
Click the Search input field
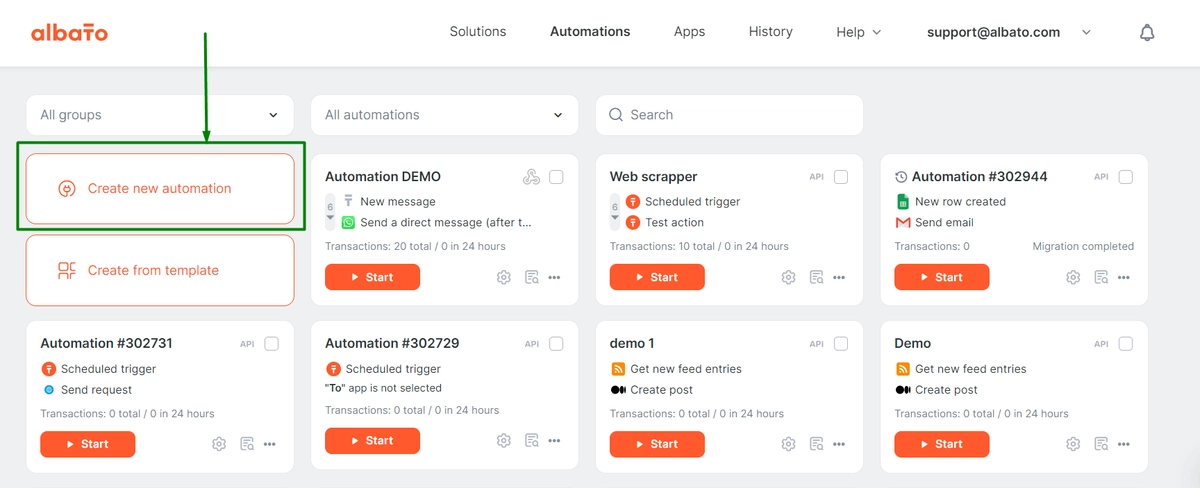tap(729, 115)
